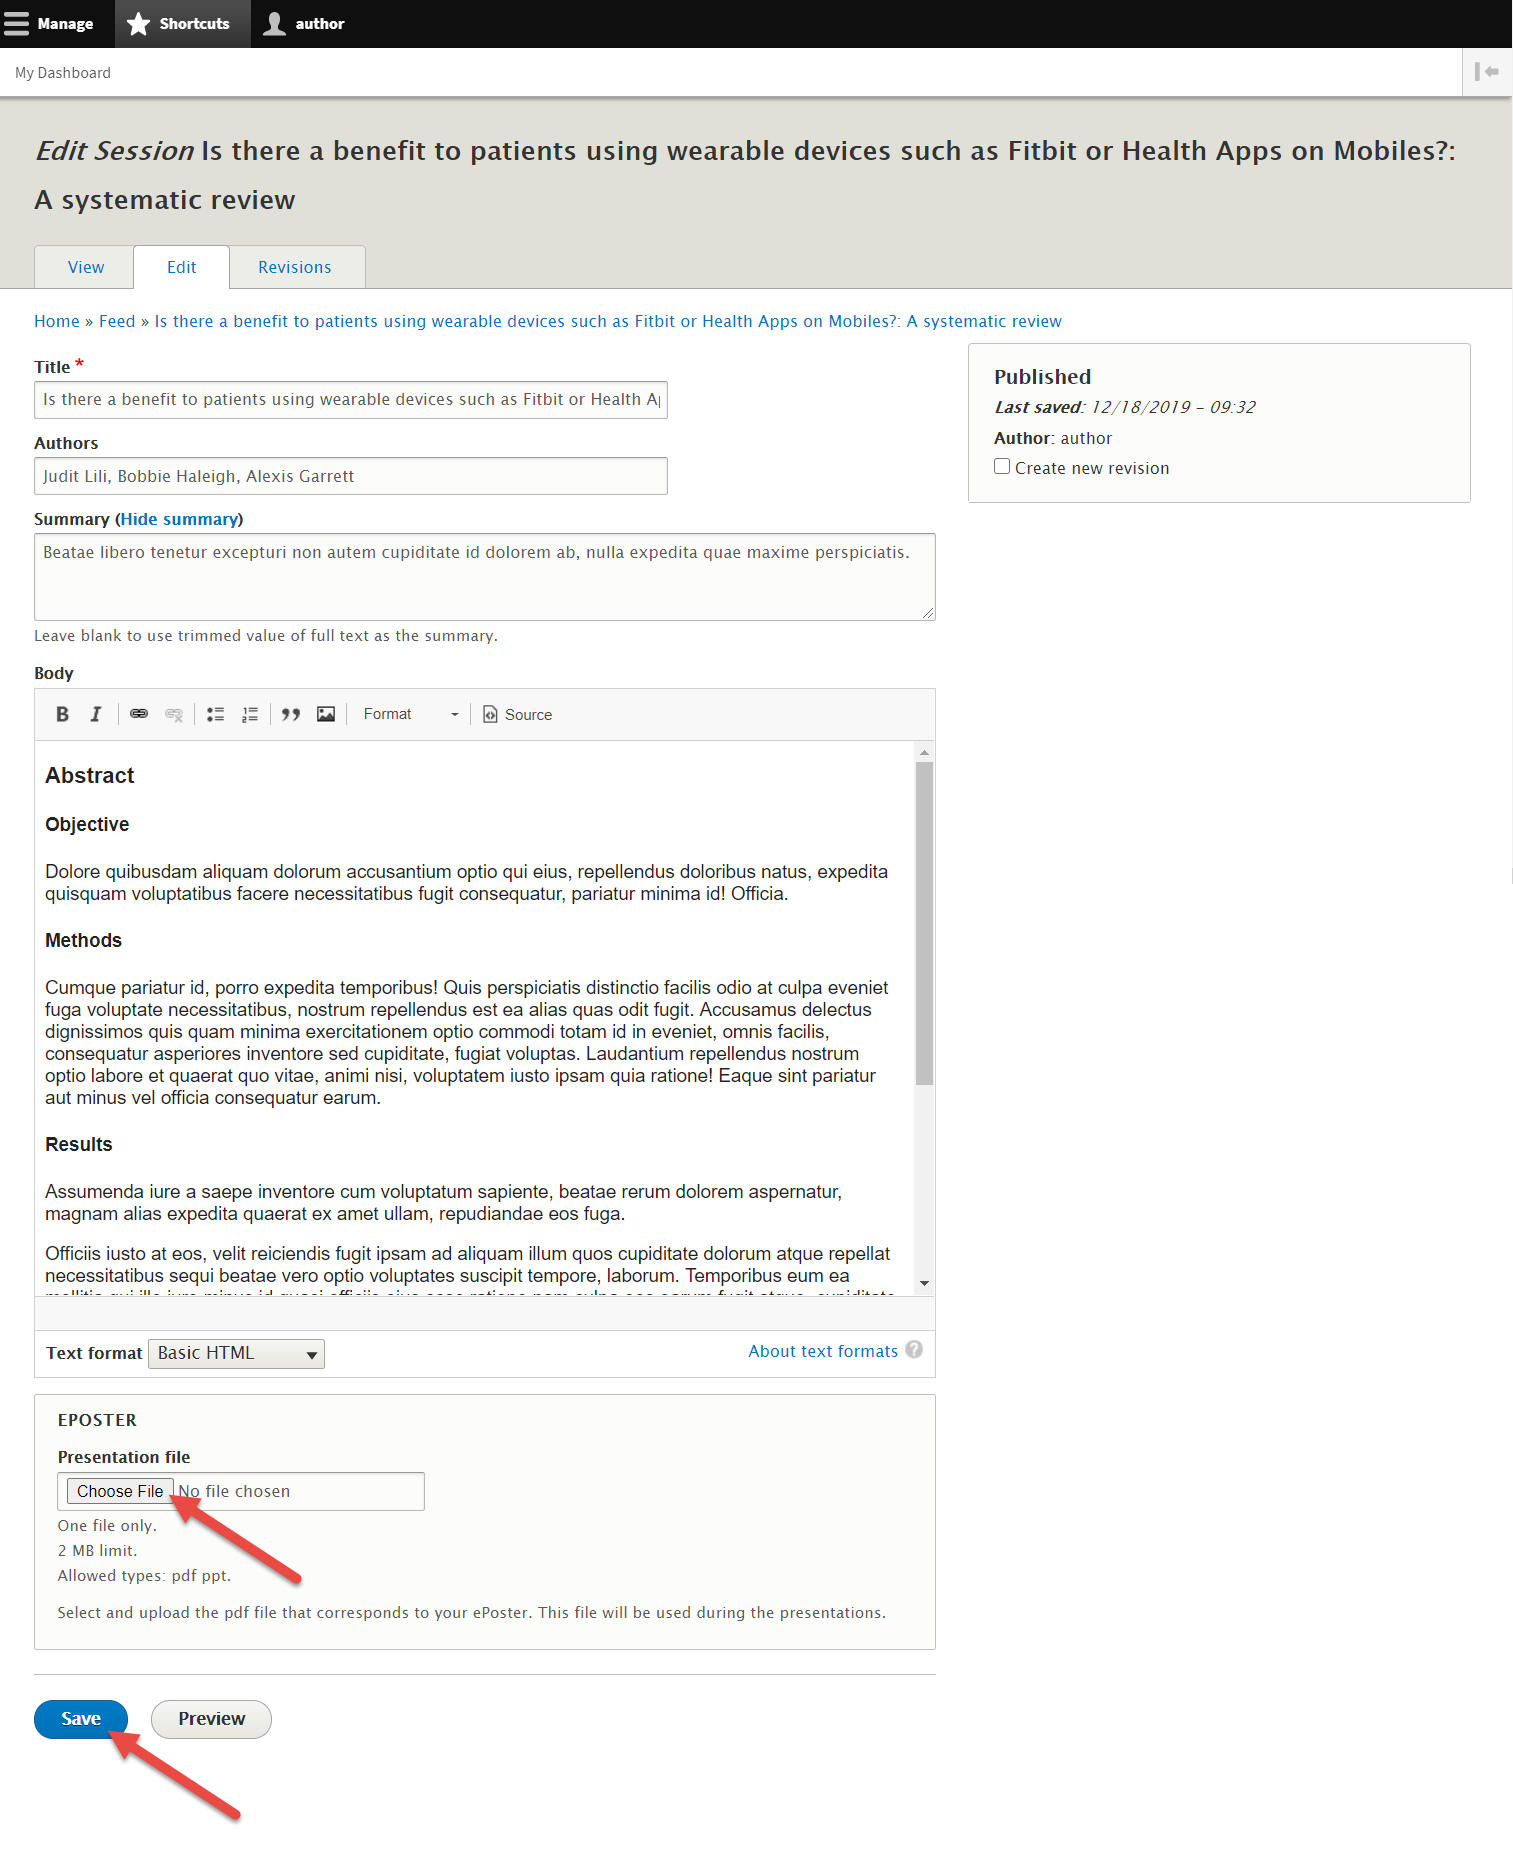
Task: Click the help icon beside About text formats
Action: point(914,1350)
